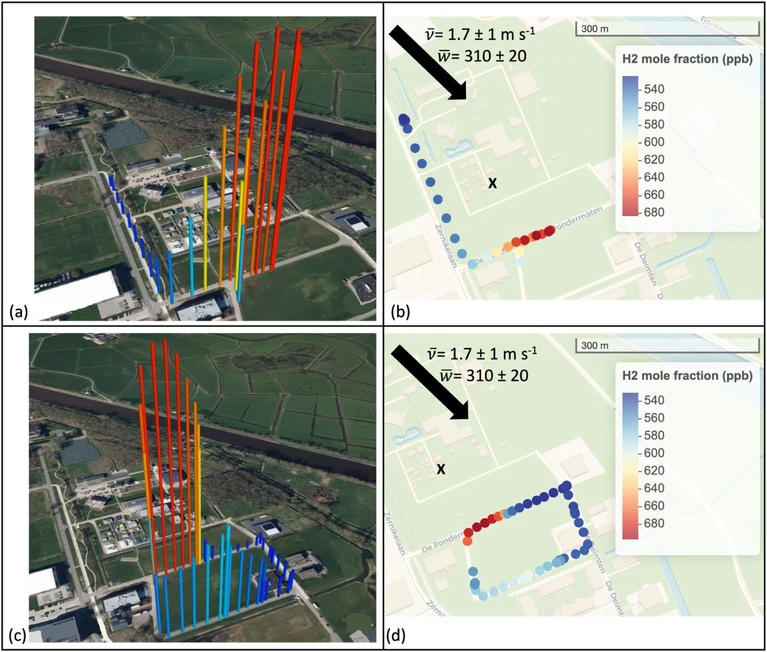Click the color gradient bar in panel (d) legend
The image size is (767, 652).
[630, 466]
